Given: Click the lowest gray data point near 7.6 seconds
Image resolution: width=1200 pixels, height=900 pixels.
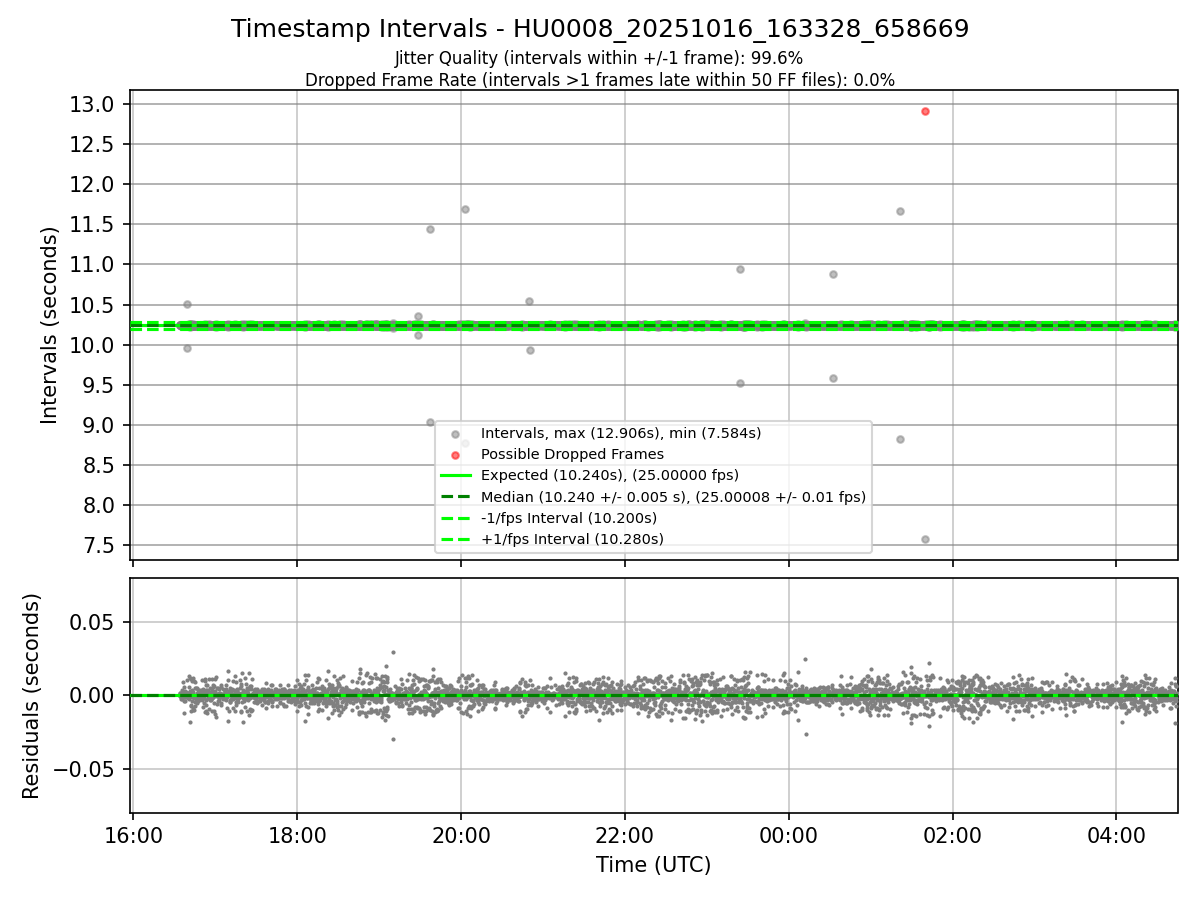Looking at the screenshot, I should [925, 539].
